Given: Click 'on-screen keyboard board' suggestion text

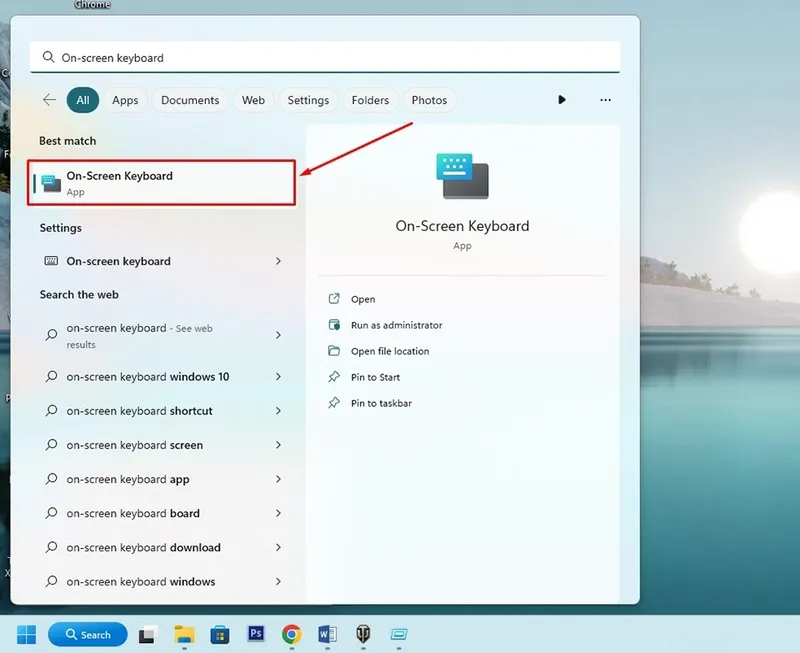Looking at the screenshot, I should (133, 513).
